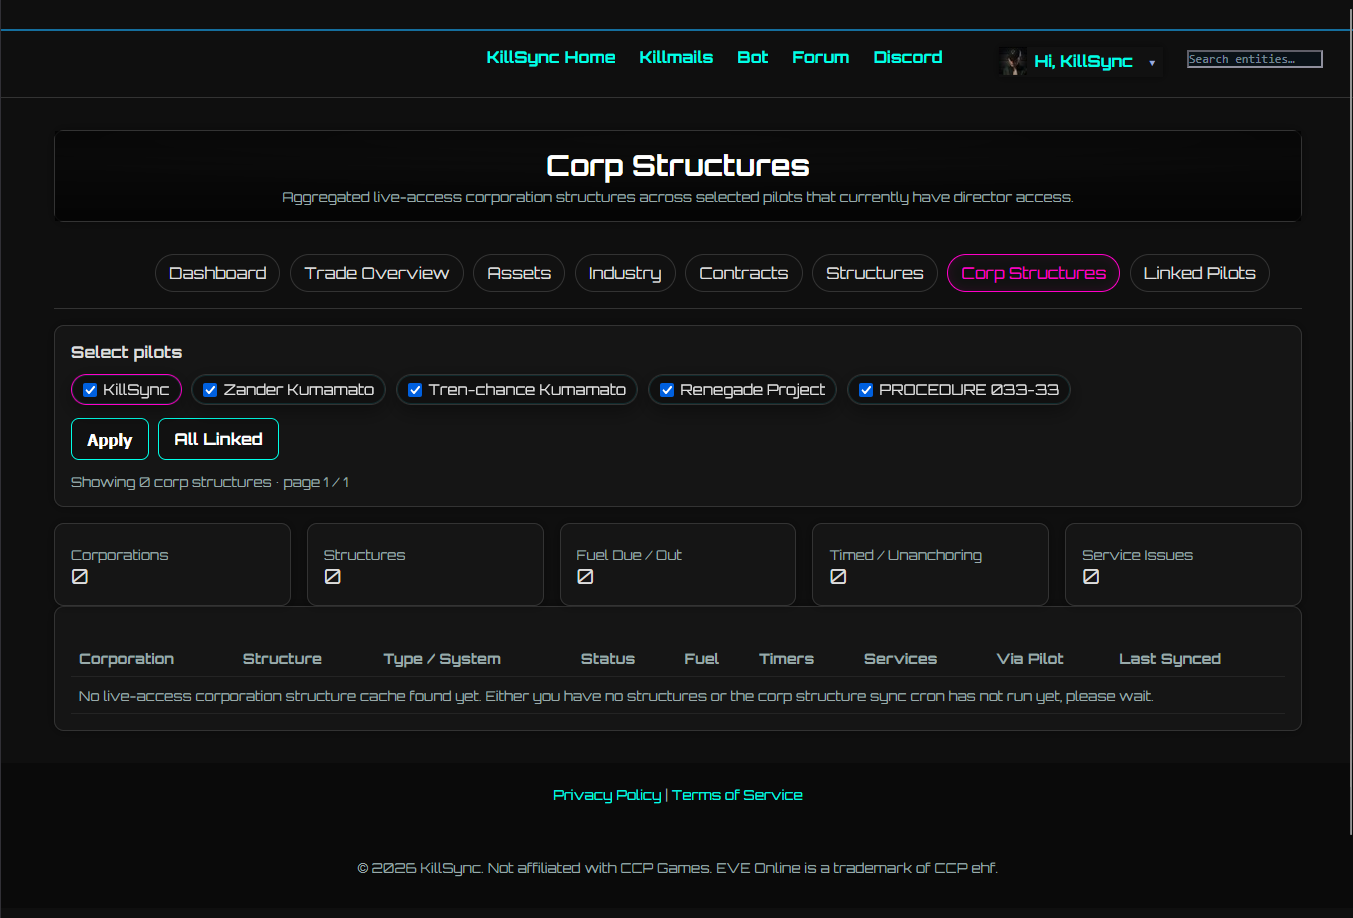Click the Search entities input field

point(1254,59)
